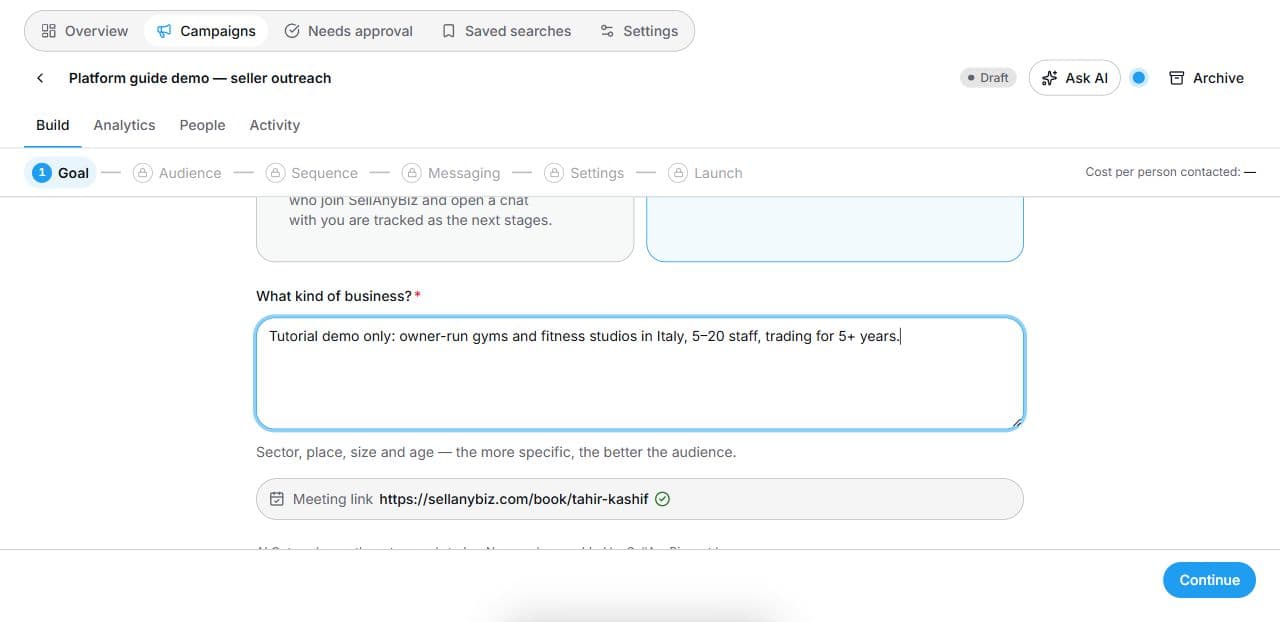1280x622 pixels.
Task: Open the Campaigns section
Action: 206,31
